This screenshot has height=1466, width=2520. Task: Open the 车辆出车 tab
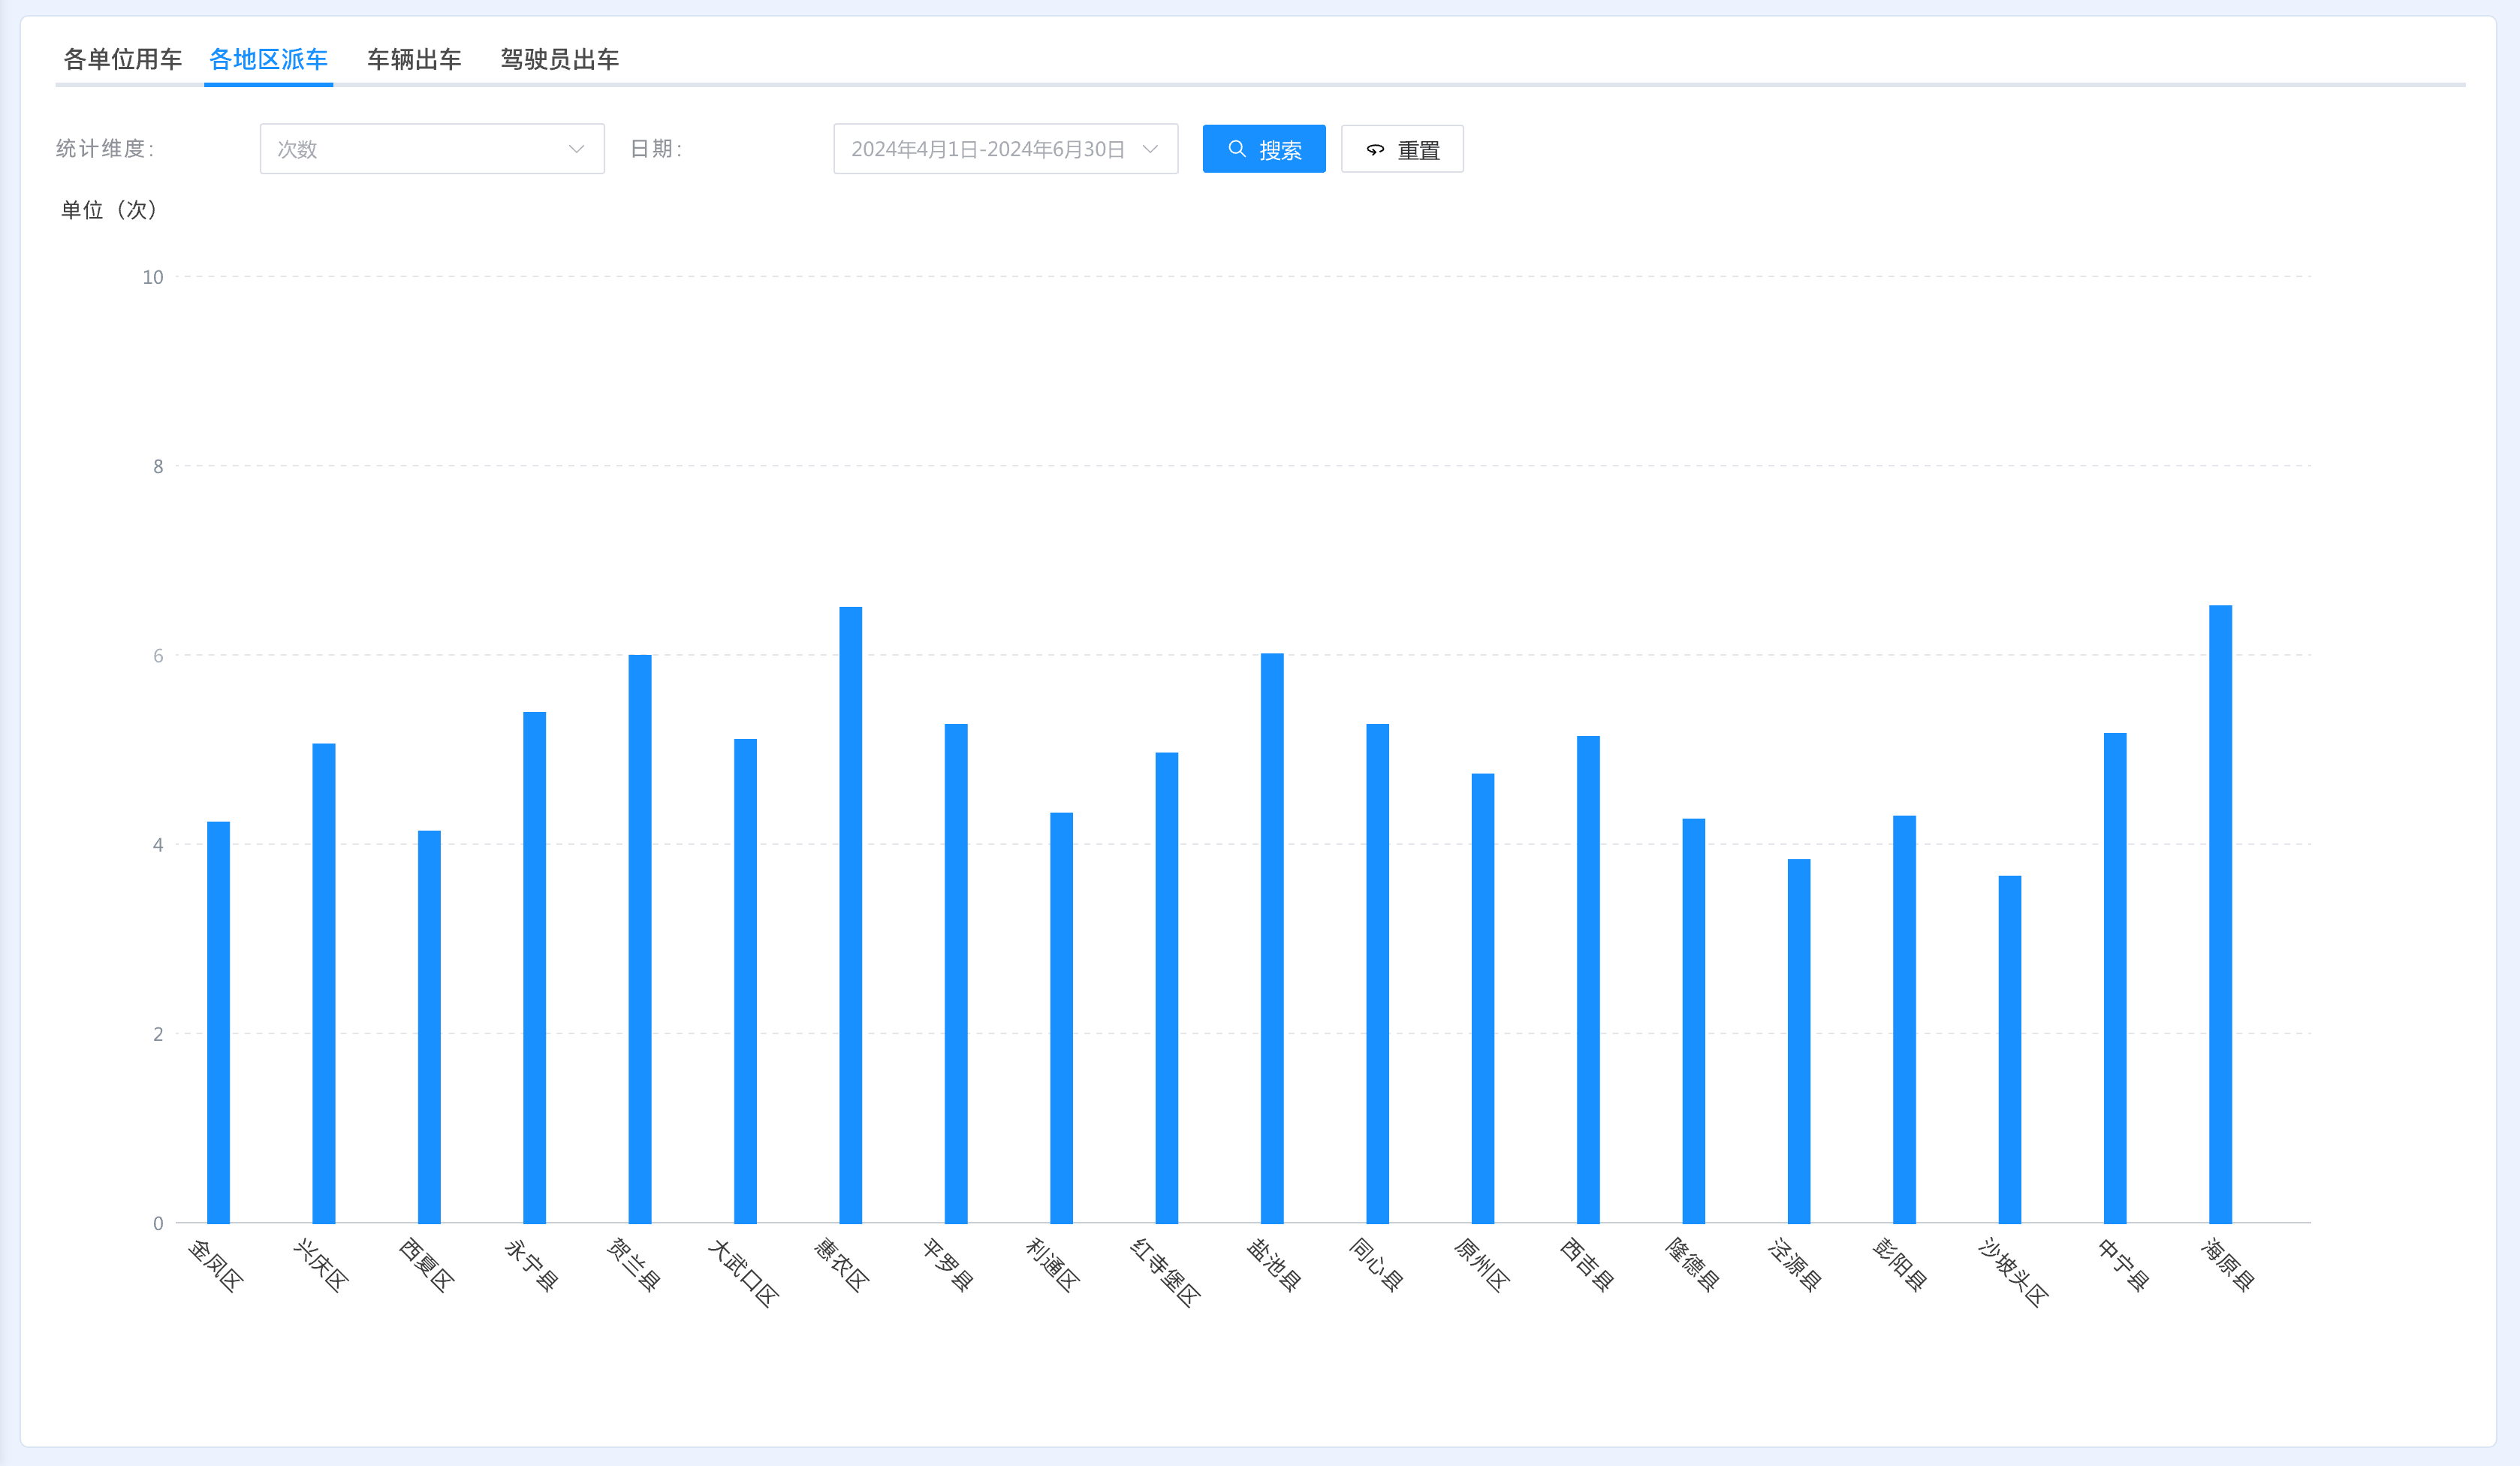(414, 59)
